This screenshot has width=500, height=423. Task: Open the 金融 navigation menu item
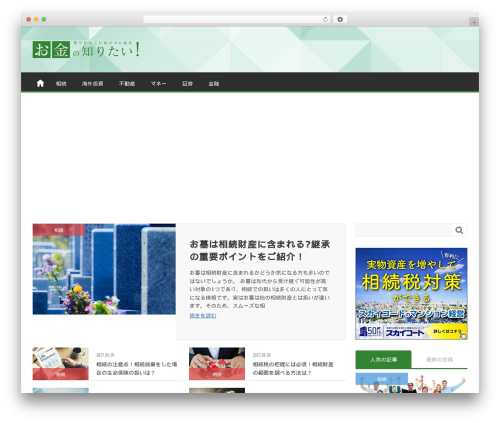[214, 84]
